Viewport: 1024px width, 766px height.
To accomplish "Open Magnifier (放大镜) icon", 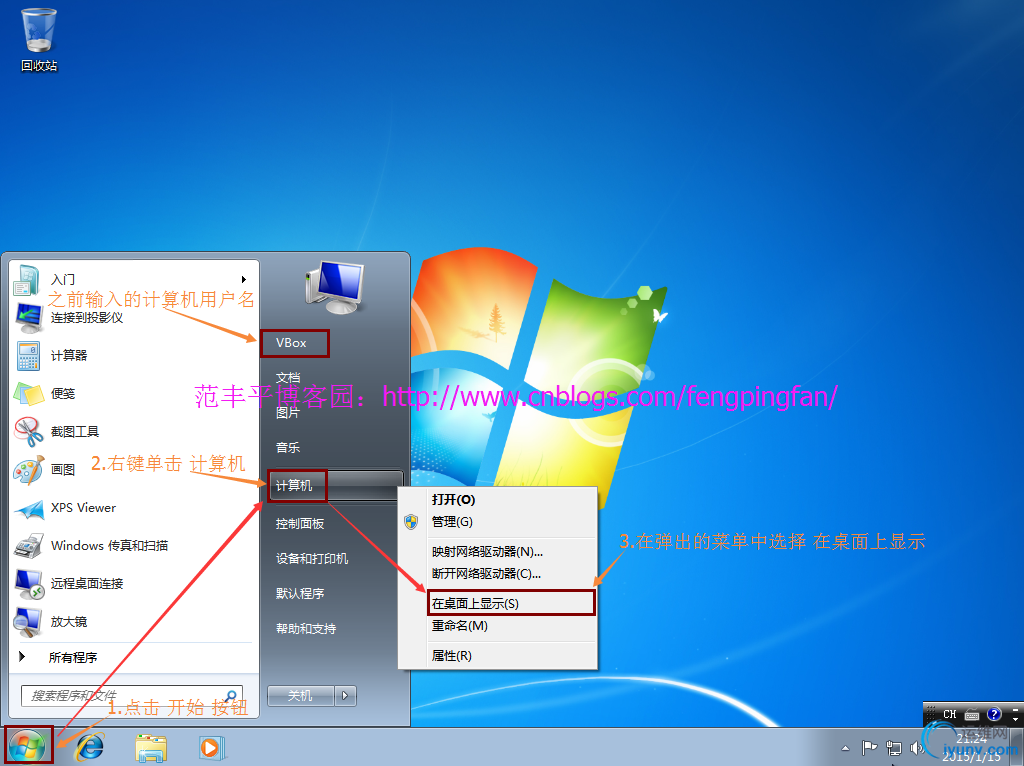I will click(28, 622).
